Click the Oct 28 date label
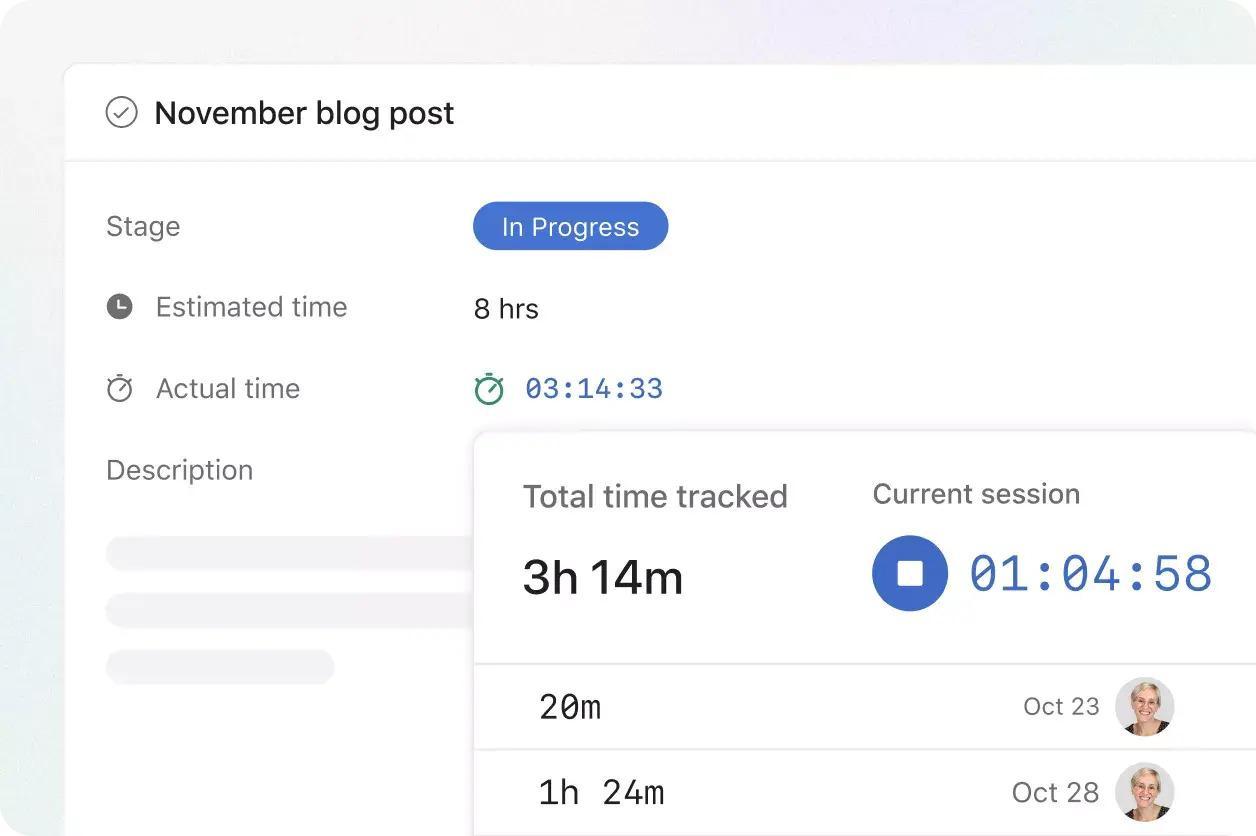Screen dimensions: 1256x836 pos(1055,793)
